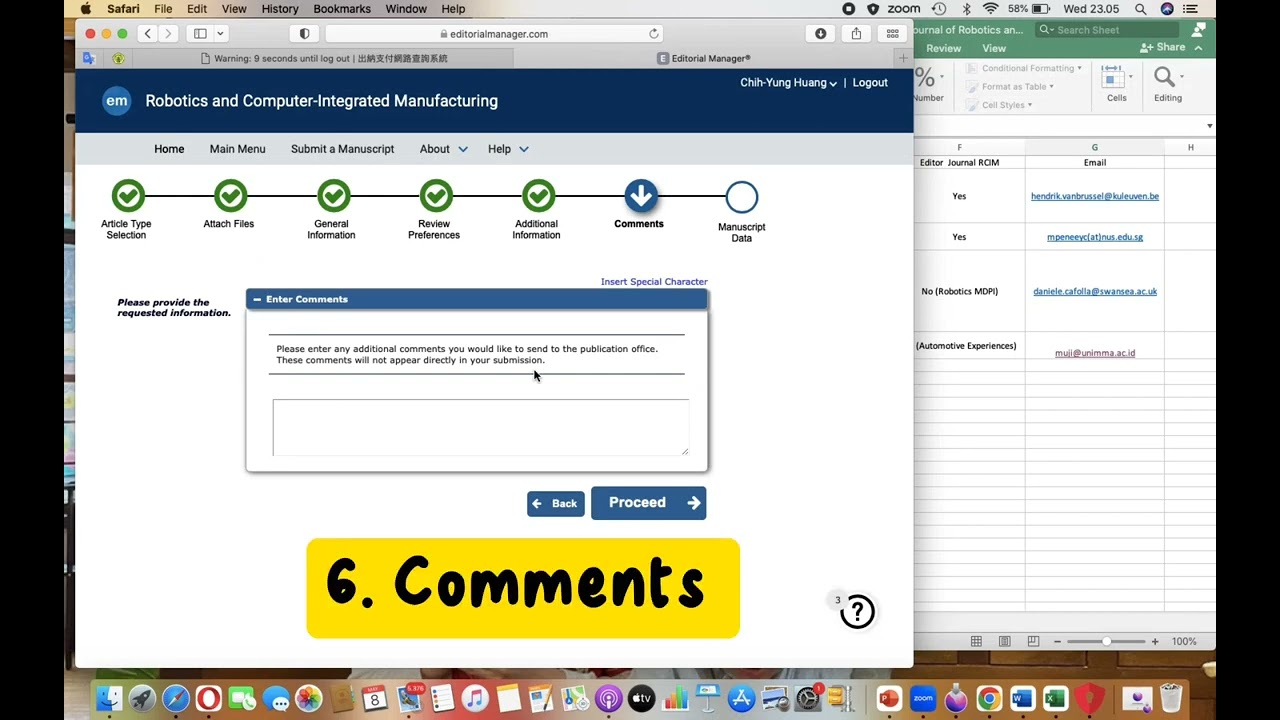Click the Wi-Fi status icon
Image resolution: width=1280 pixels, height=720 pixels.
coord(990,9)
